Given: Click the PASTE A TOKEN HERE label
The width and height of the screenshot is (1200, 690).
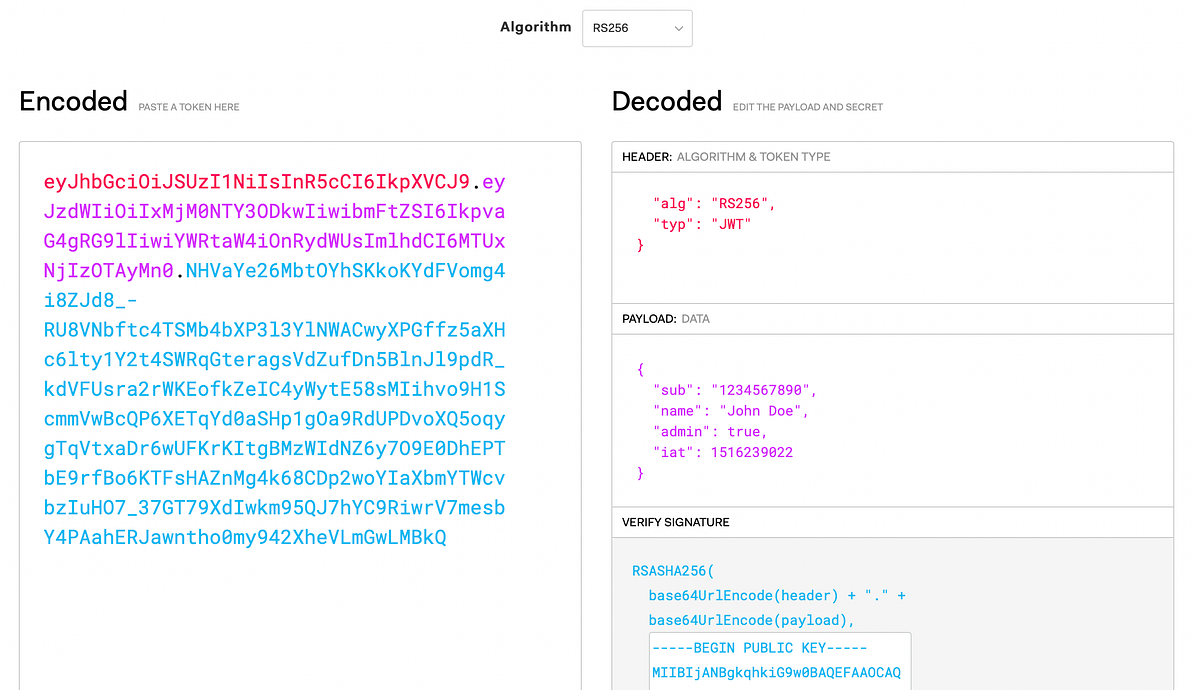Looking at the screenshot, I should (x=188, y=106).
